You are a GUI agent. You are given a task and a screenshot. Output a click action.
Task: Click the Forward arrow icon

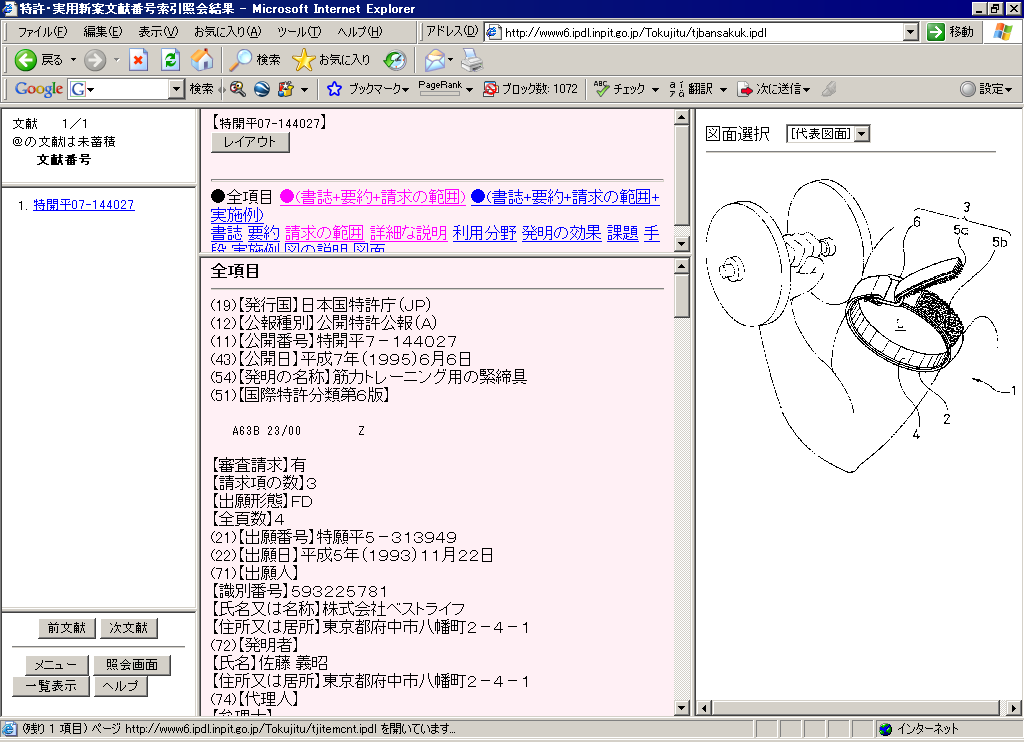point(95,60)
